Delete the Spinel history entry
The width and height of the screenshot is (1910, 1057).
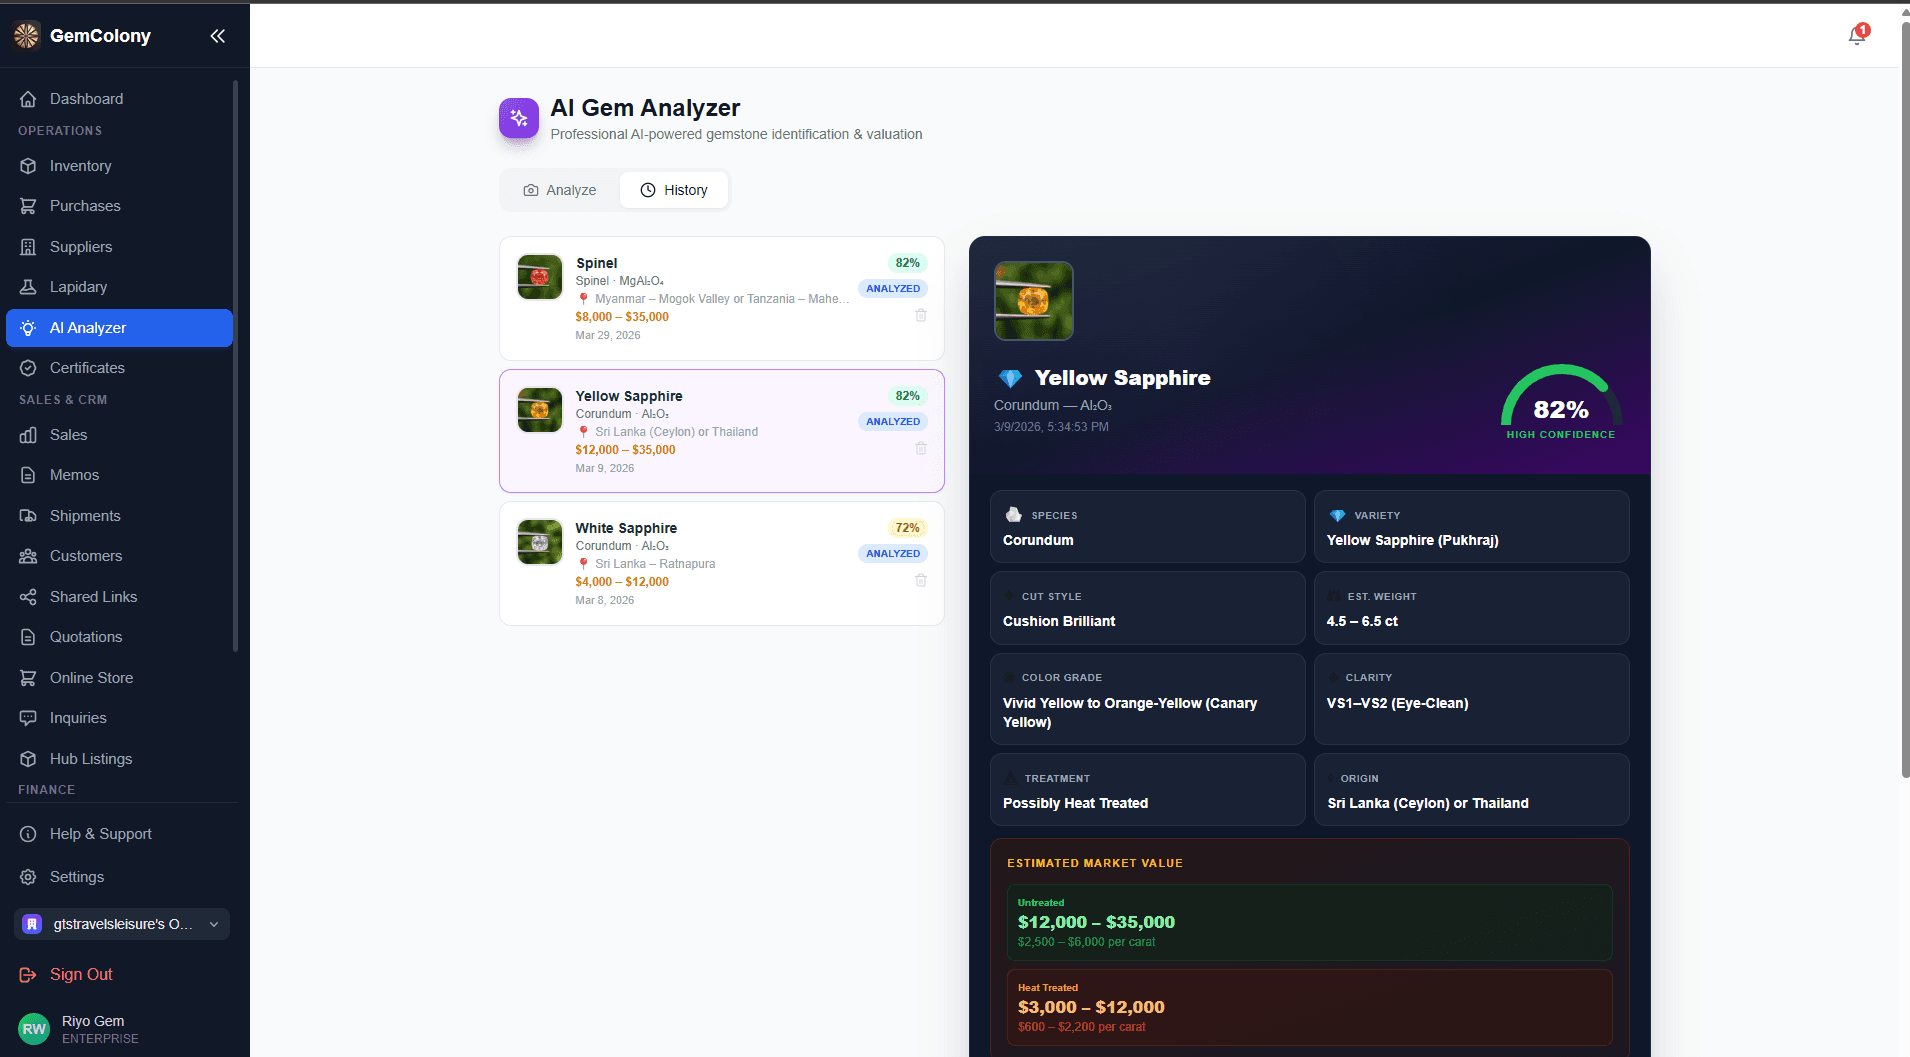pyautogui.click(x=921, y=315)
